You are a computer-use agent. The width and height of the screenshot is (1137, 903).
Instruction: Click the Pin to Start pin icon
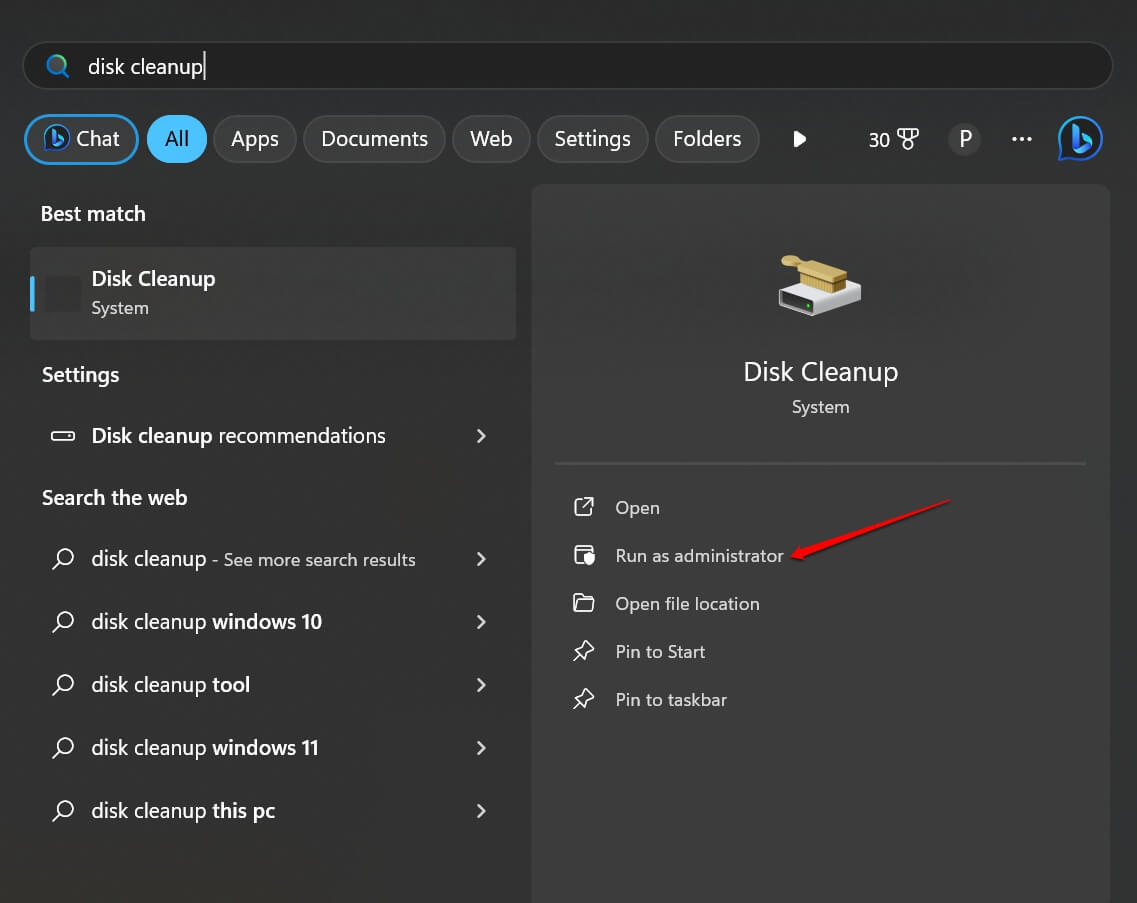click(x=583, y=652)
